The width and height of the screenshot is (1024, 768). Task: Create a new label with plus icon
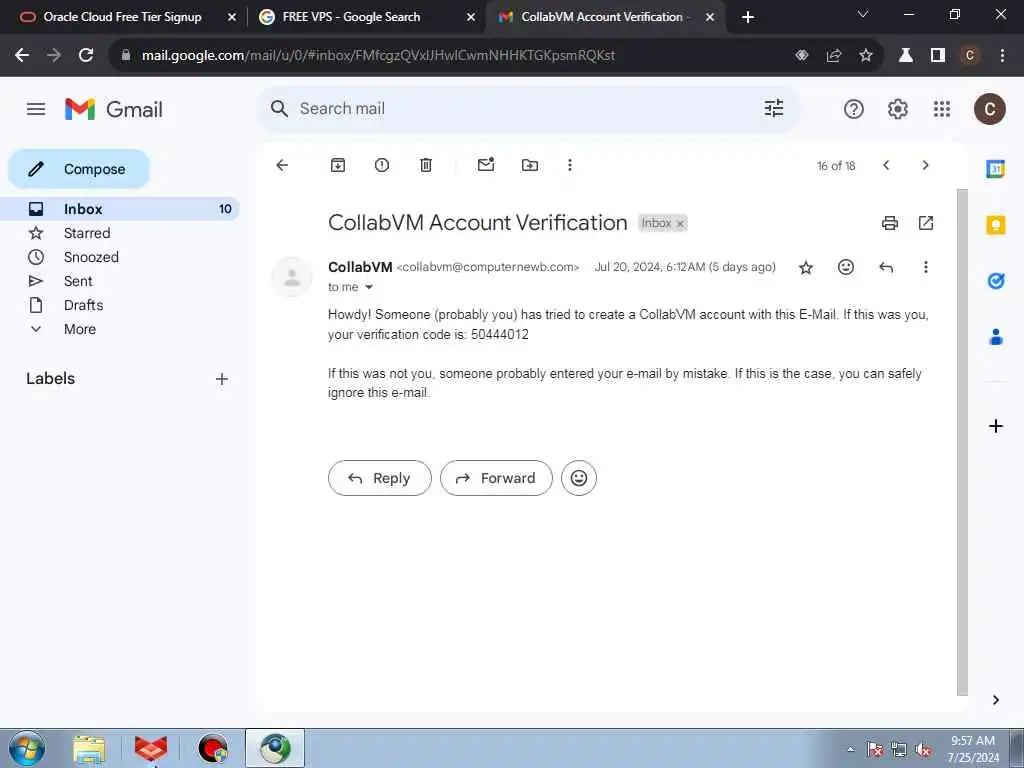click(x=222, y=379)
